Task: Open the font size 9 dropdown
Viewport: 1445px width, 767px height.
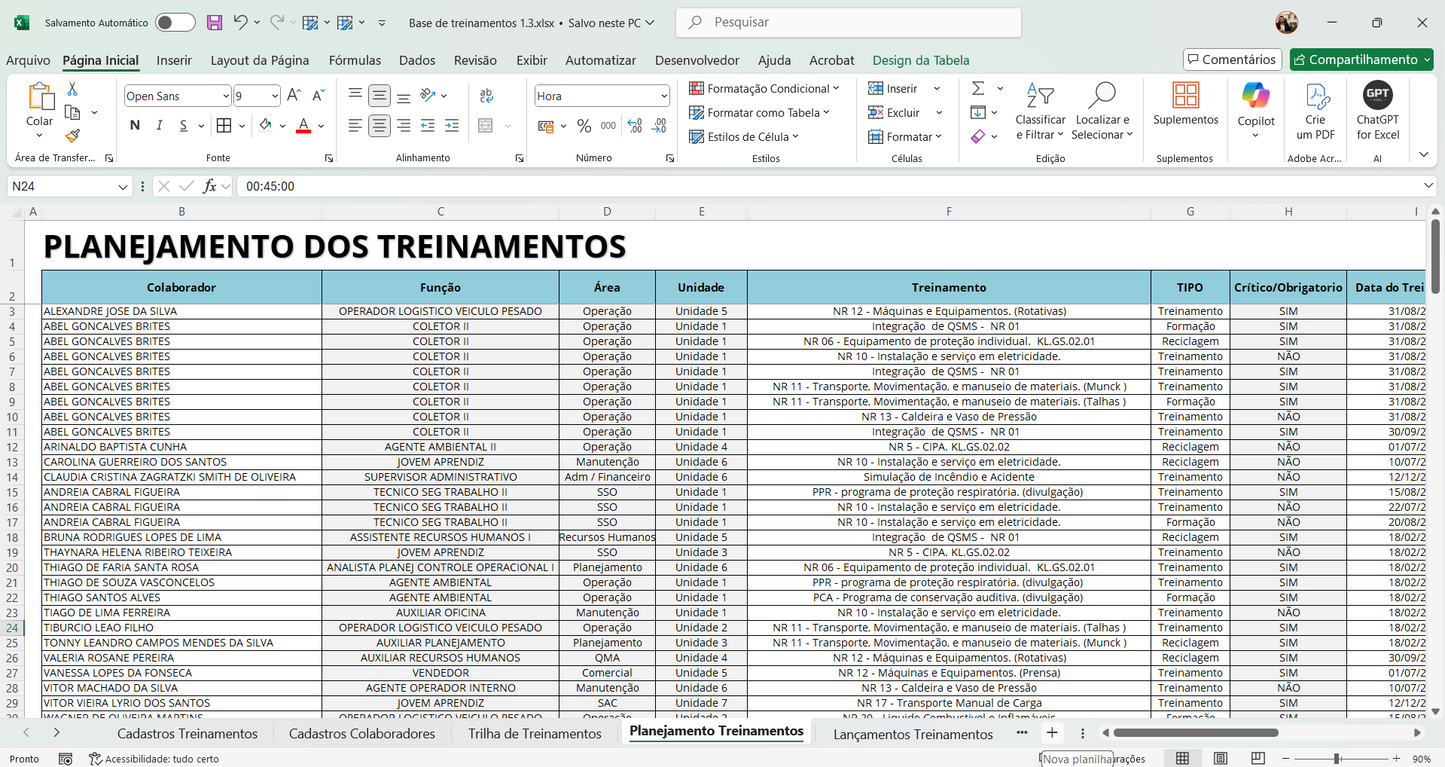Action: pos(274,96)
